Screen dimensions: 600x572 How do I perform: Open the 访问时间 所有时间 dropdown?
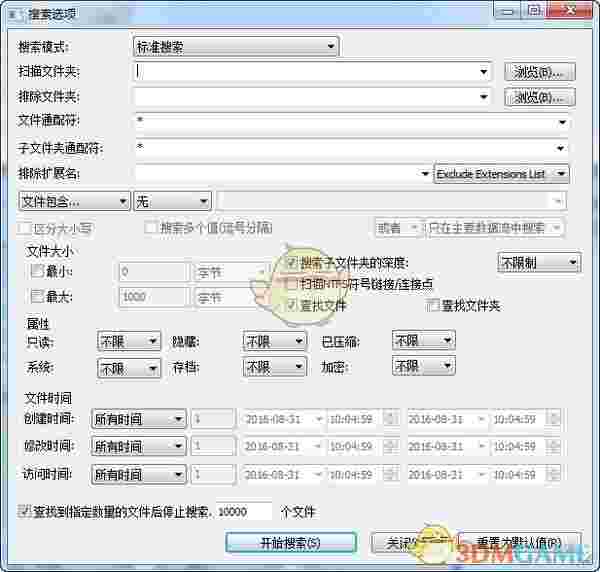[x=139, y=475]
